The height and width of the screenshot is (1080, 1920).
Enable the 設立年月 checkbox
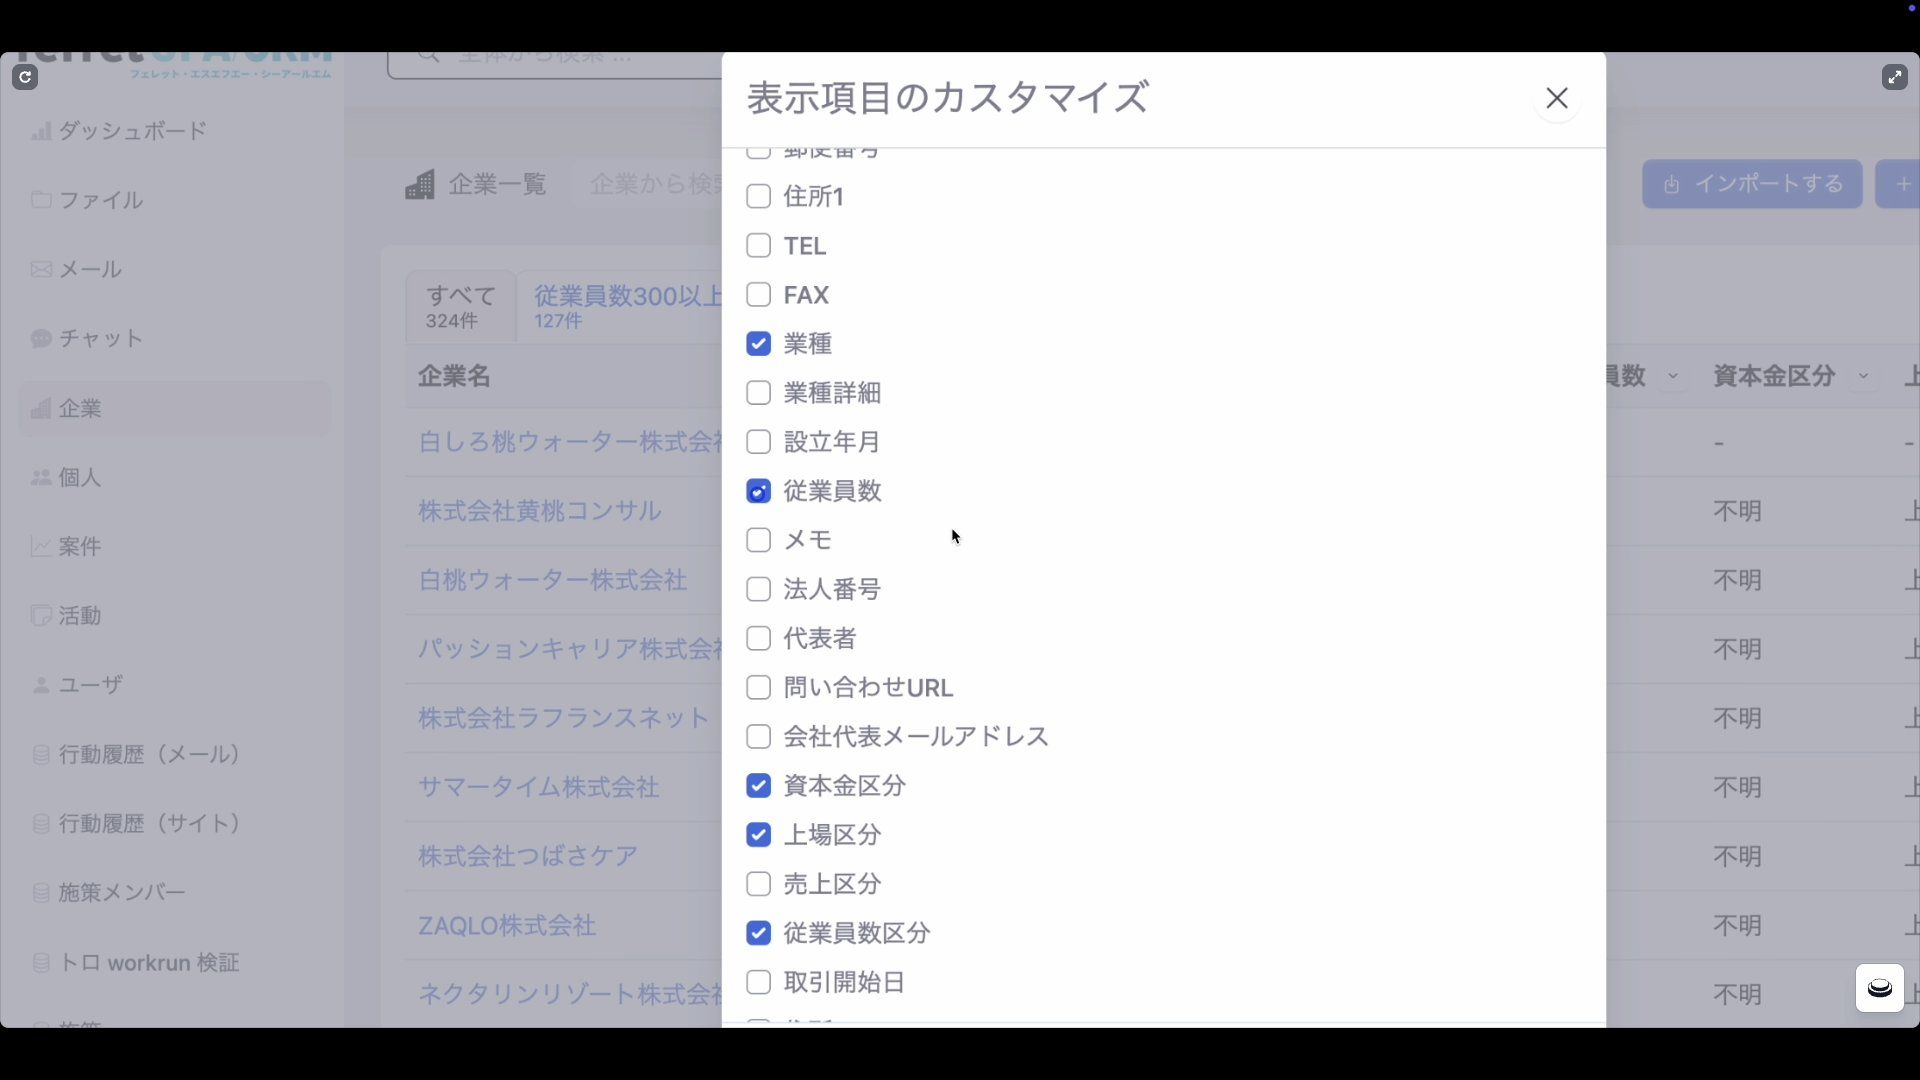click(758, 442)
